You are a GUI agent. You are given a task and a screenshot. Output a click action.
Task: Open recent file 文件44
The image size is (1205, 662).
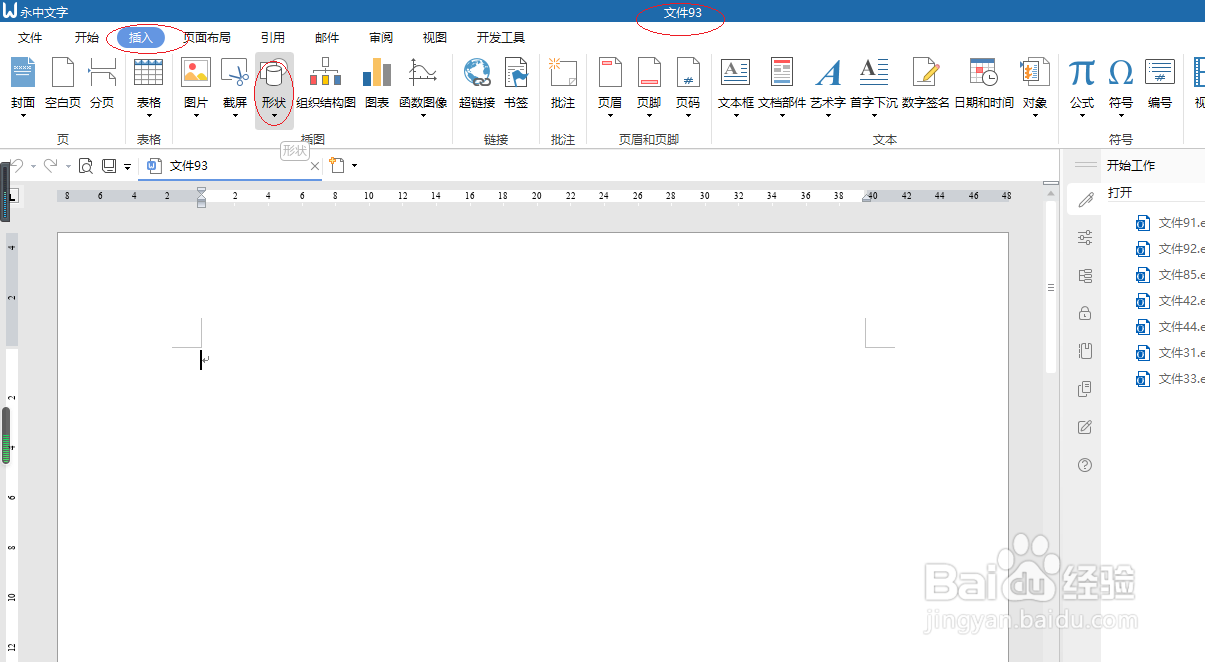(1170, 327)
